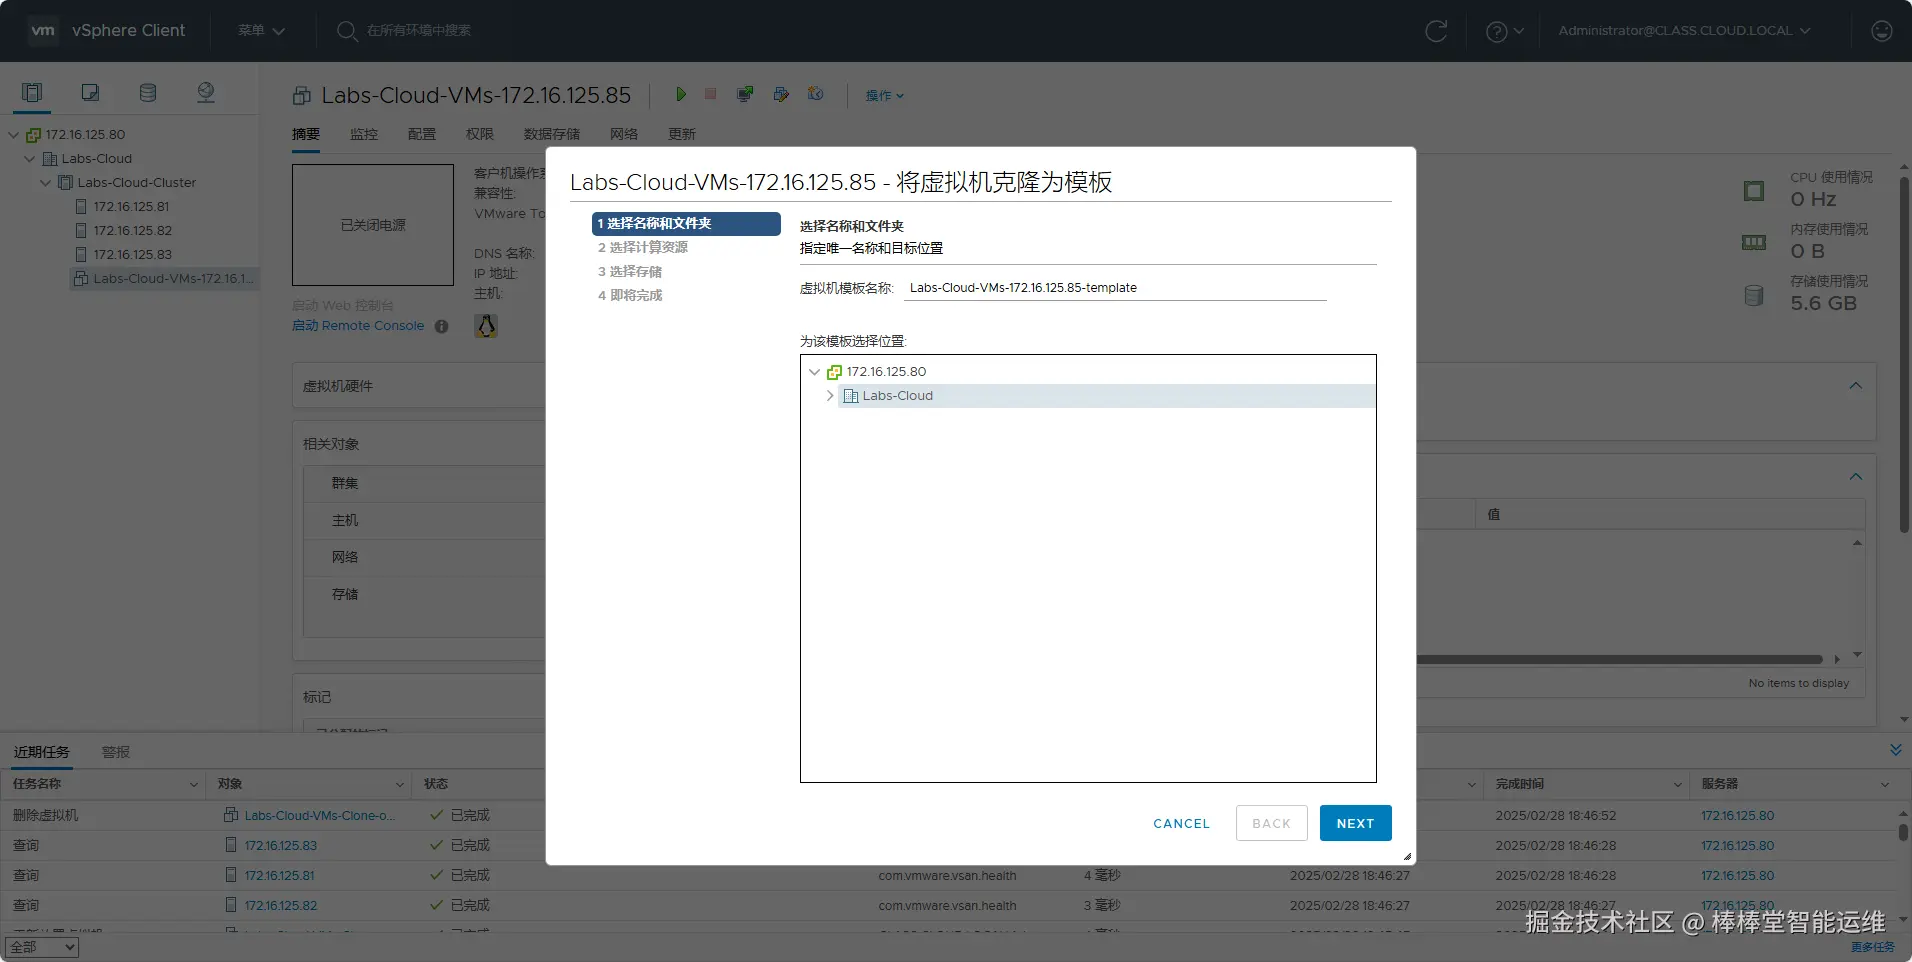Click the CPU usage icon
Viewport: 1912px width, 962px height.
click(x=1754, y=191)
